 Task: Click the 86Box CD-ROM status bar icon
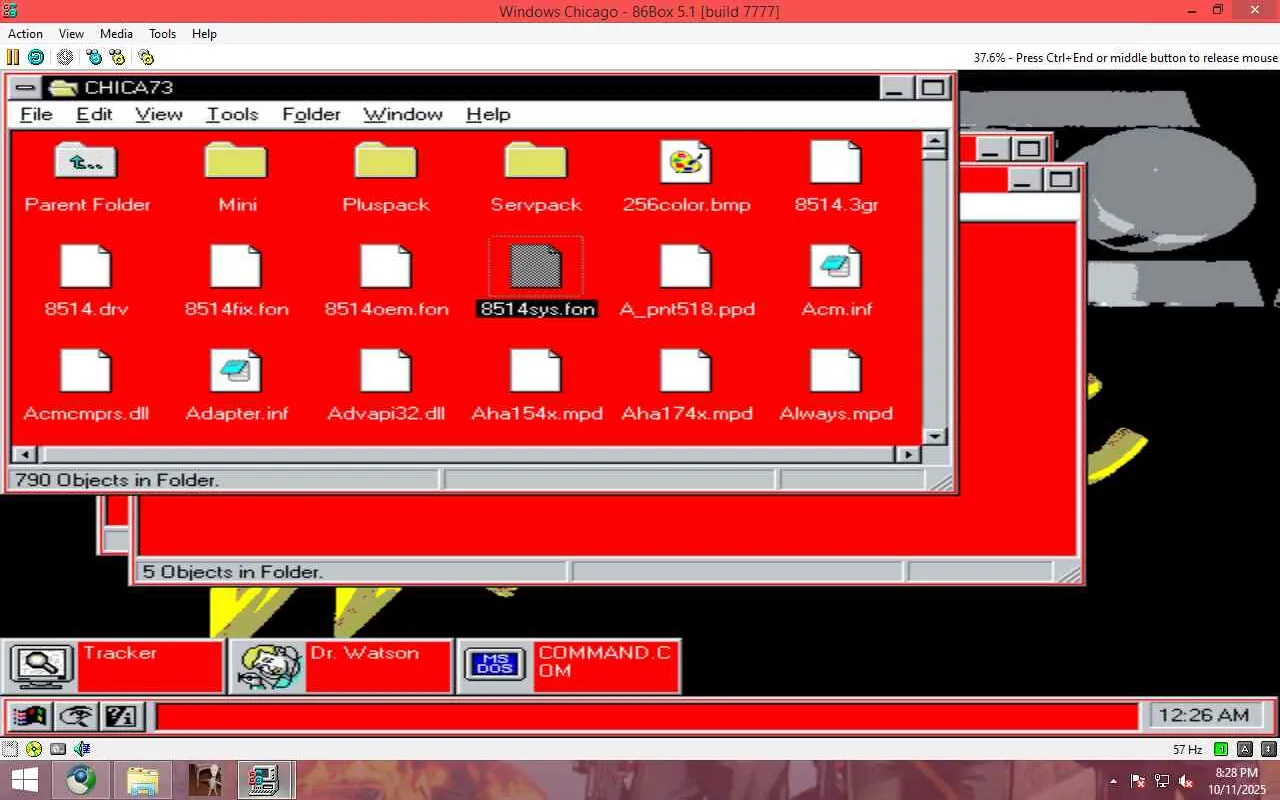tap(34, 748)
